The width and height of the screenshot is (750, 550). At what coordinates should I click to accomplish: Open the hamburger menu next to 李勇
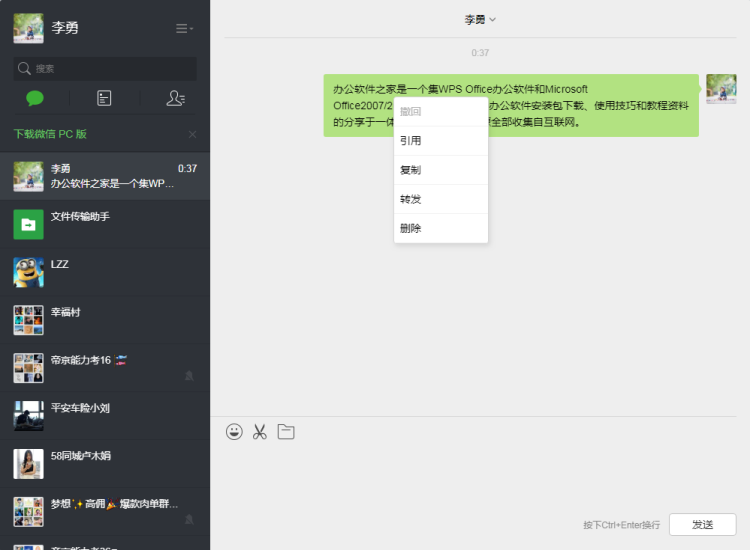(184, 29)
